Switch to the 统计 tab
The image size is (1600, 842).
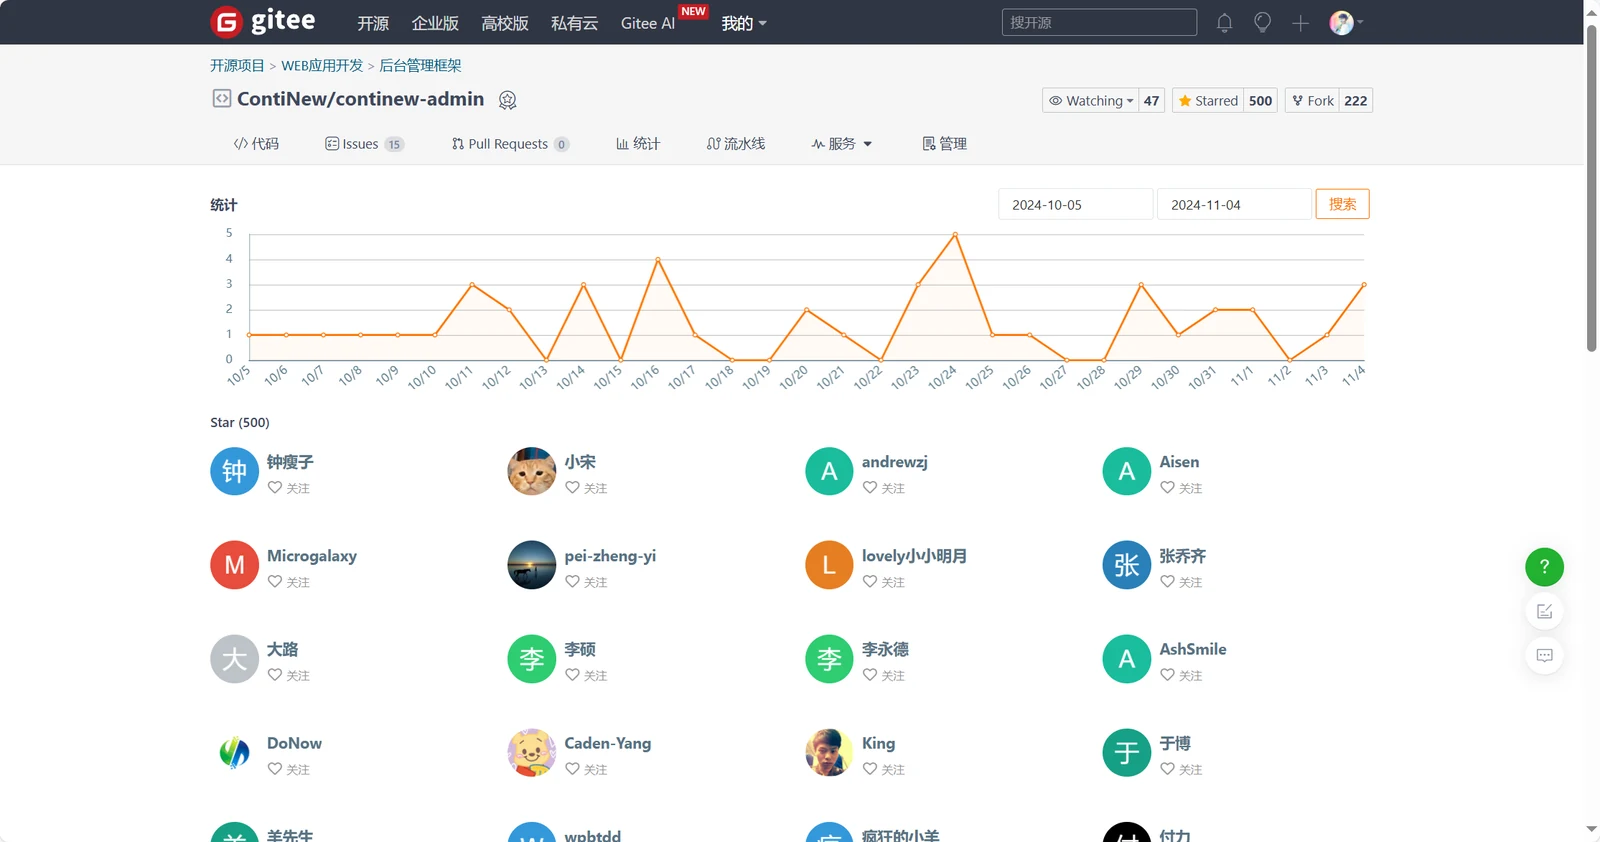[638, 144]
